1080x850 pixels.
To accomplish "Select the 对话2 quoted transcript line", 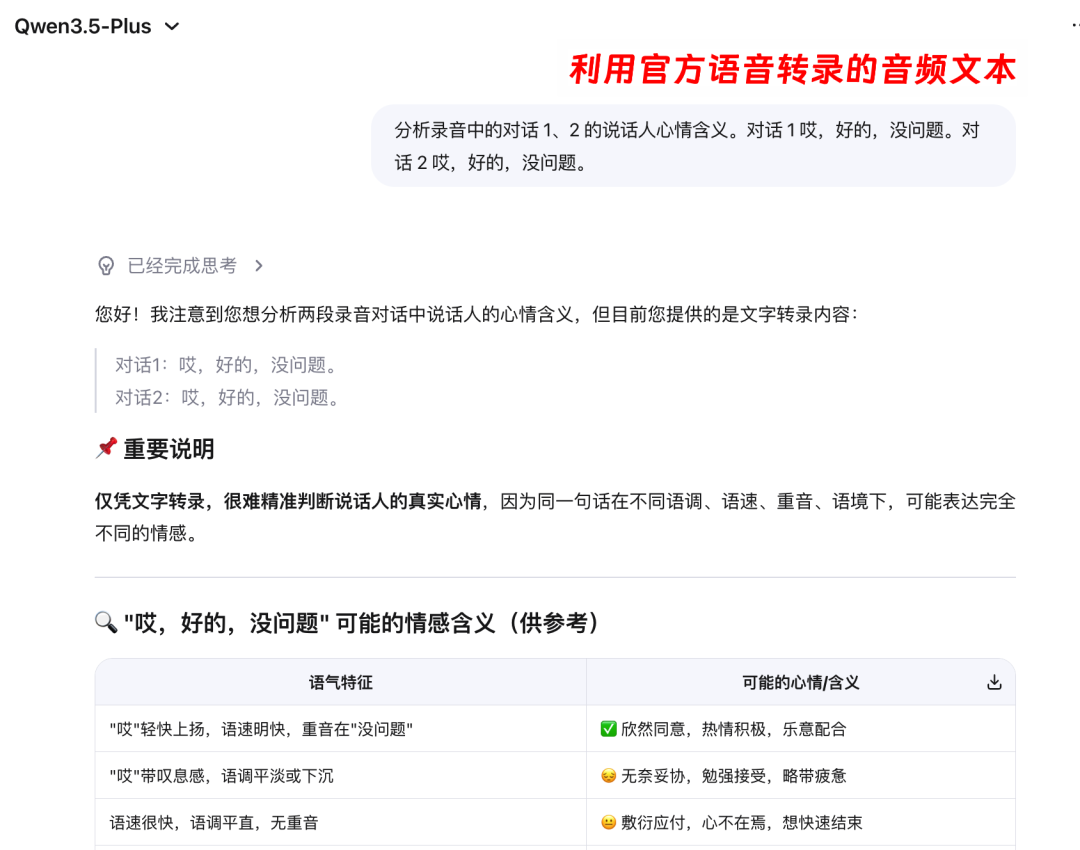I will [230, 398].
